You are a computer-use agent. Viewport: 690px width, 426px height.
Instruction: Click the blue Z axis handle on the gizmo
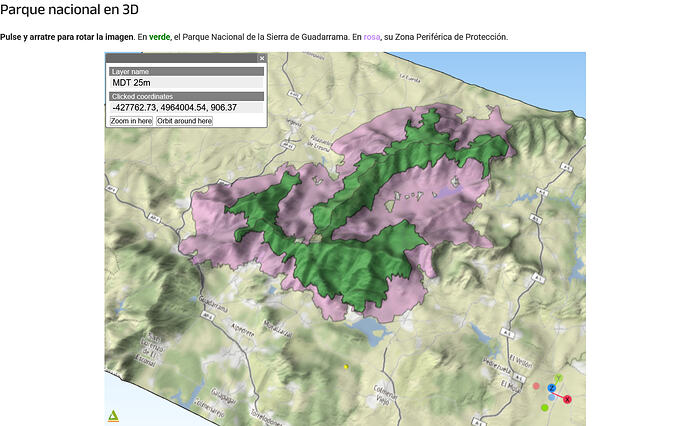552,388
